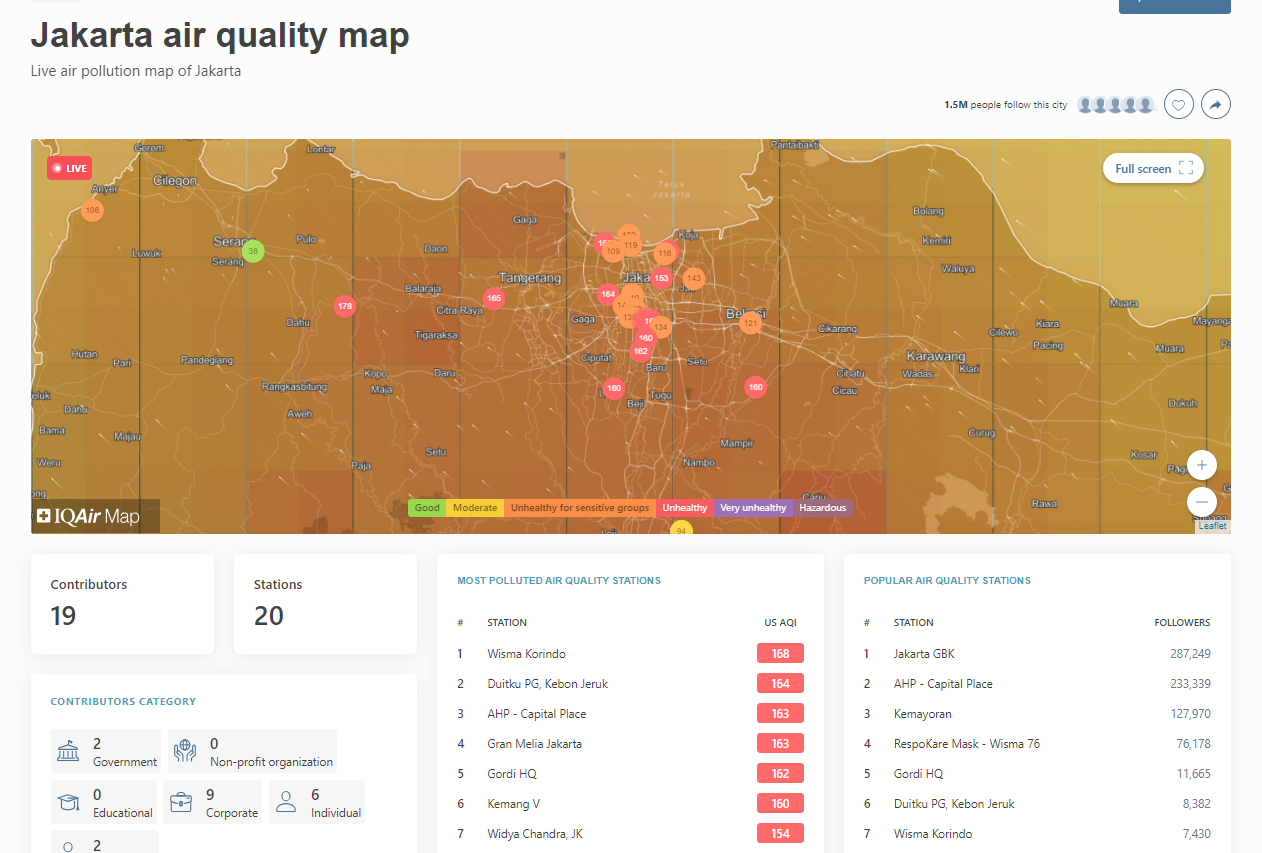Zoom out on the map
The height and width of the screenshot is (853, 1262).
click(1202, 501)
